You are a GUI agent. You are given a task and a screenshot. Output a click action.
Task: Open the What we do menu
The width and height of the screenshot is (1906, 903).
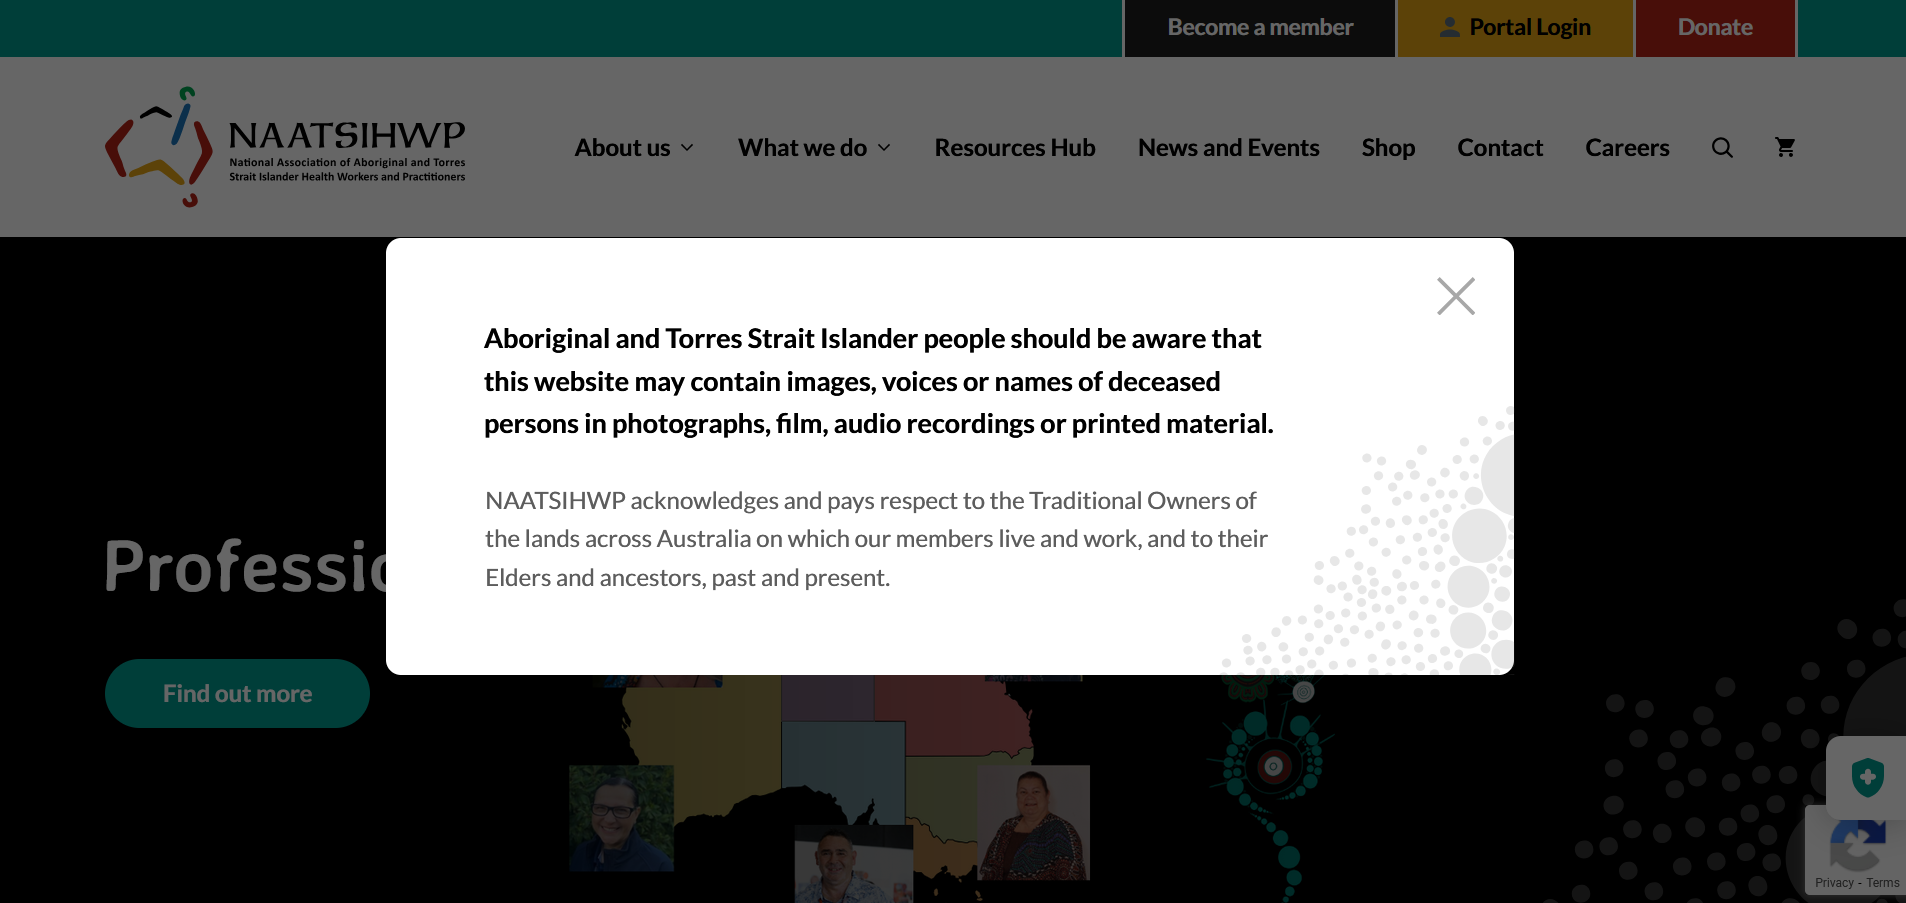pos(802,148)
